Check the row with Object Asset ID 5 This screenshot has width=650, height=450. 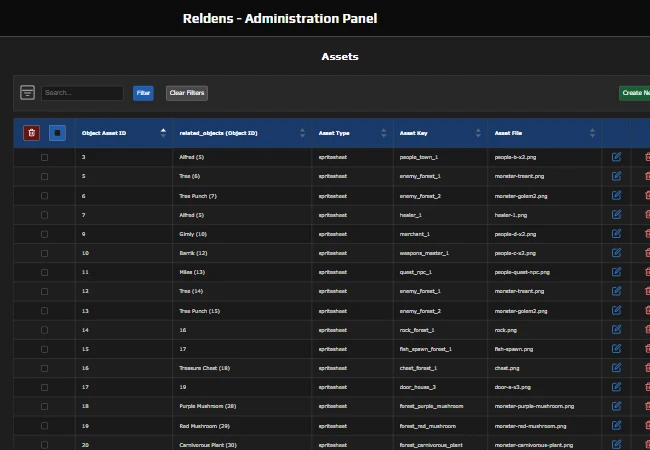(44, 177)
